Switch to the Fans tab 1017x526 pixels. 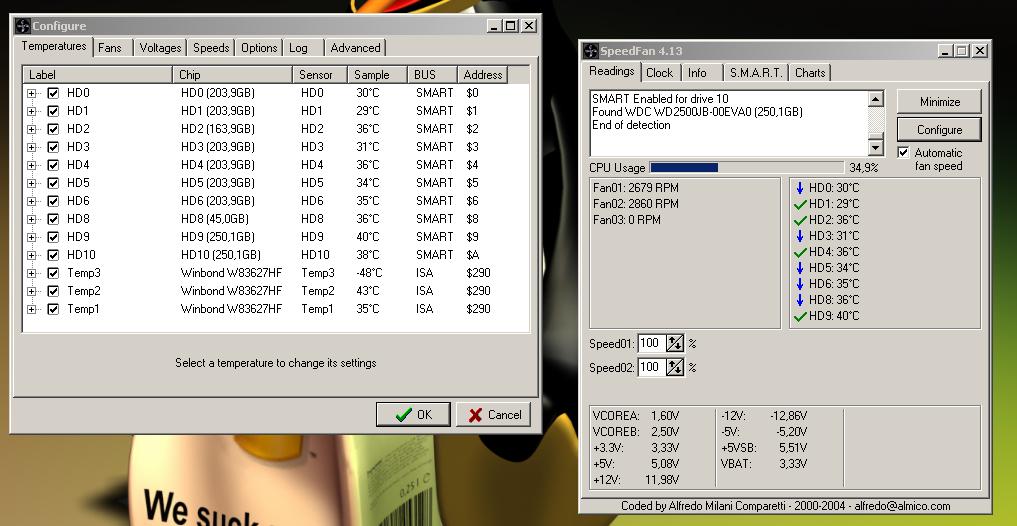click(112, 48)
